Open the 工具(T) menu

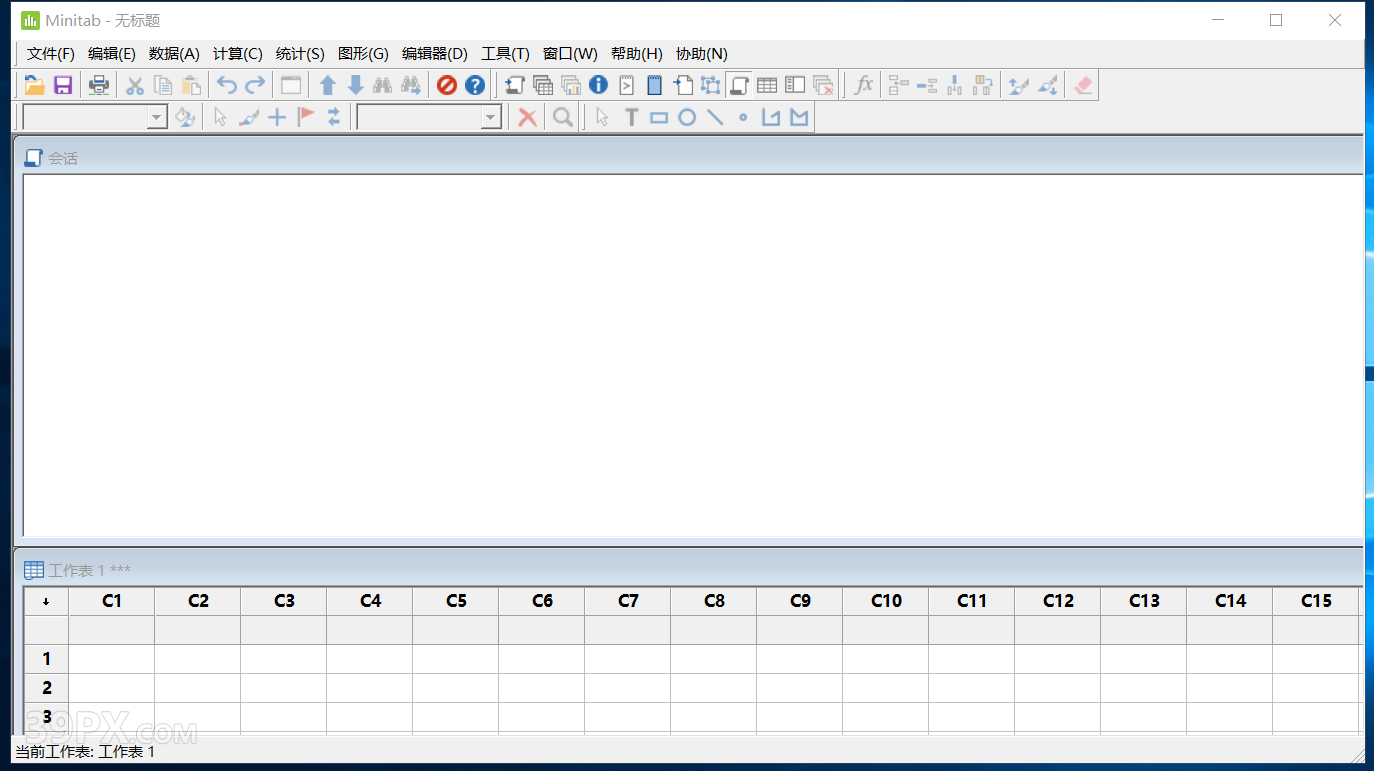(x=505, y=54)
